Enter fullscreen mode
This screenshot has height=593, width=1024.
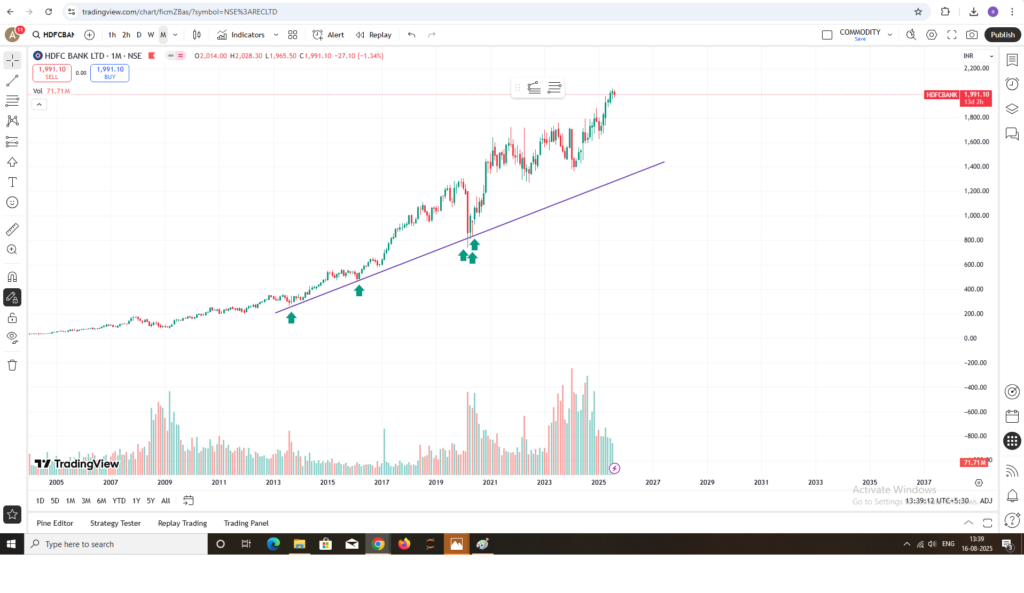coord(952,35)
